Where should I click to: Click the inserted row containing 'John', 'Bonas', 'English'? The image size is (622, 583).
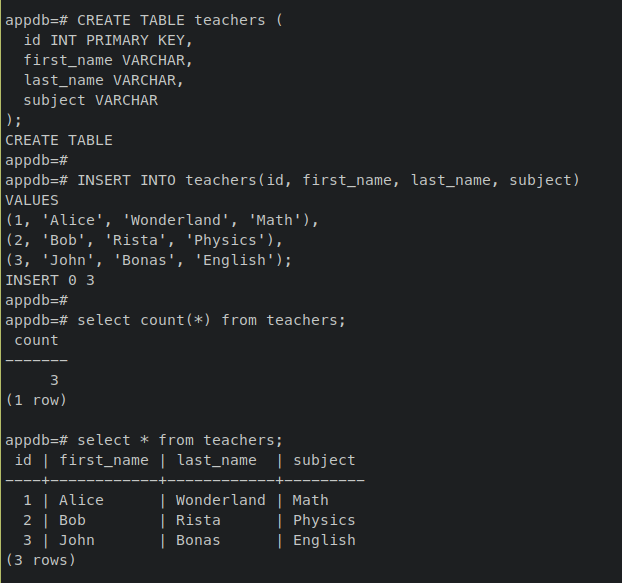pos(149,260)
